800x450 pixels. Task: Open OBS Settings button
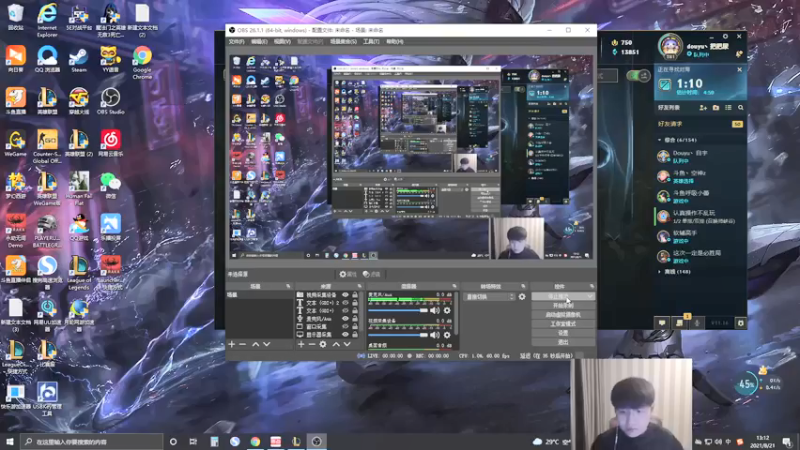click(x=563, y=333)
